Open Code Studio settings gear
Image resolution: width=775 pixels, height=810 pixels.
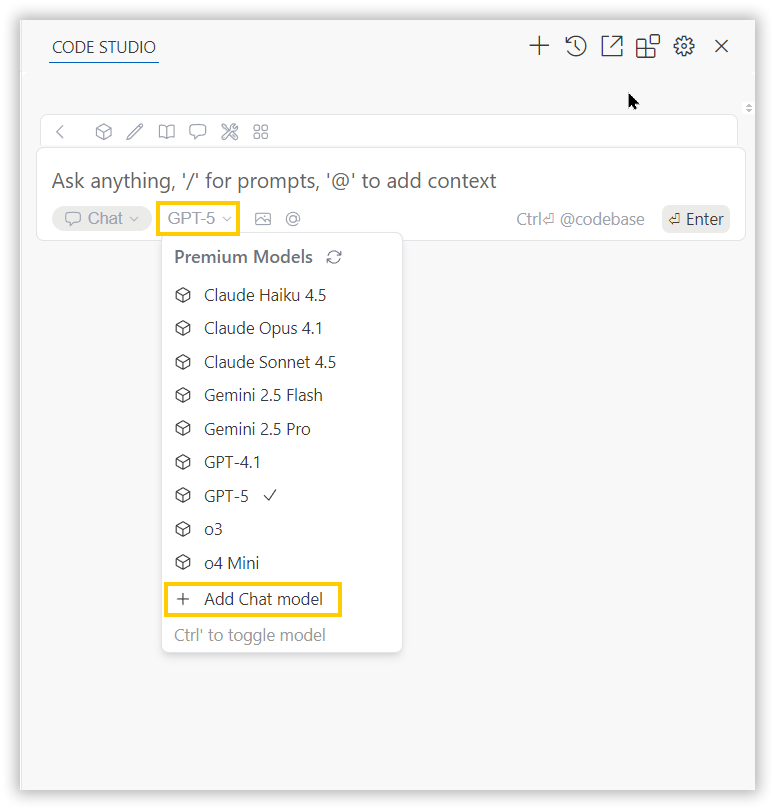[x=684, y=46]
